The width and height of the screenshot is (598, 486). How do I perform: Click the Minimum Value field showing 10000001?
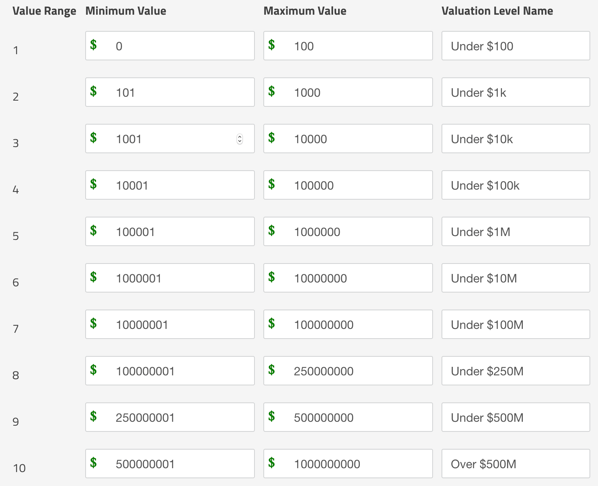pyautogui.click(x=170, y=324)
